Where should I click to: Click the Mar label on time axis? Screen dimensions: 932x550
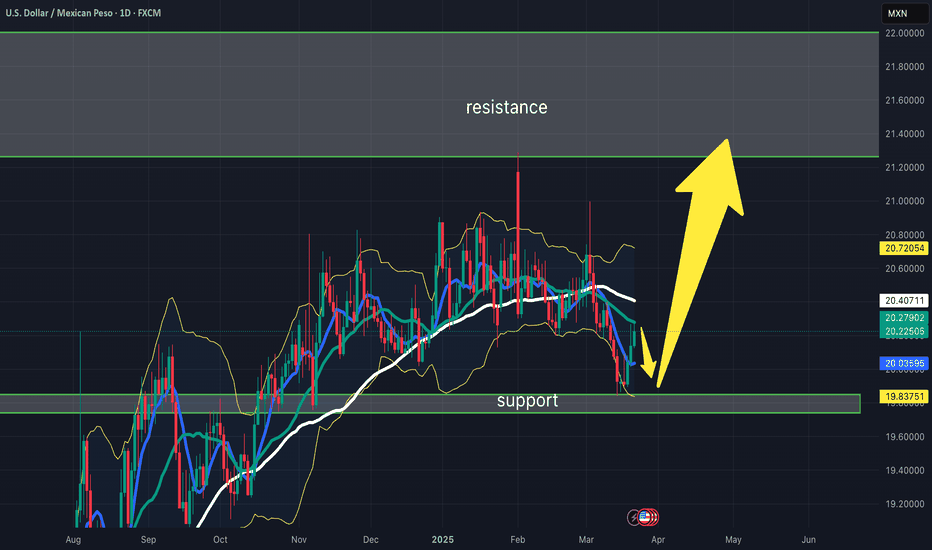(x=586, y=540)
